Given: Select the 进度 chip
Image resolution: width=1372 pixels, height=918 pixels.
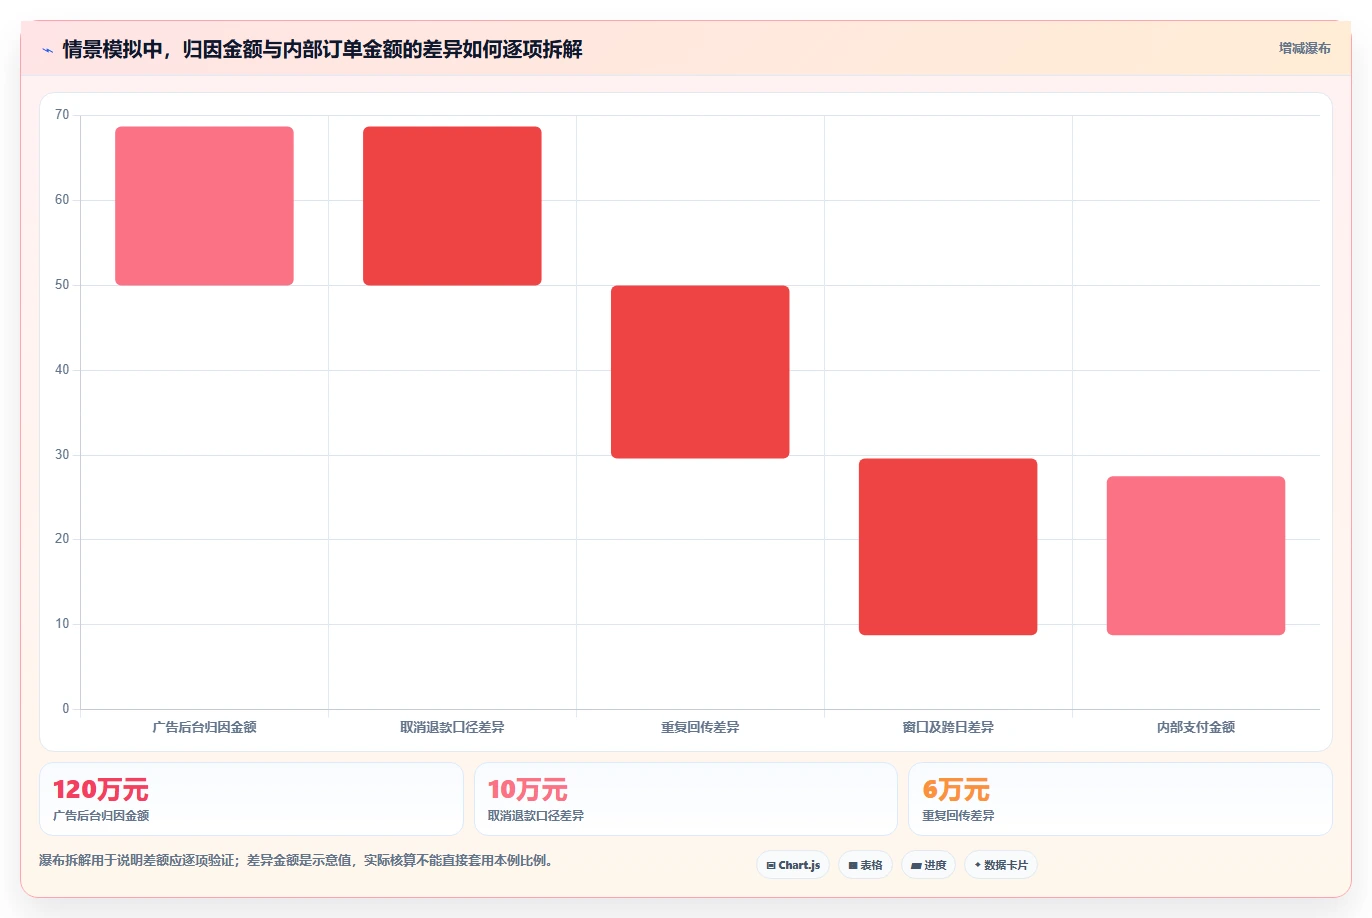Looking at the screenshot, I should 929,865.
